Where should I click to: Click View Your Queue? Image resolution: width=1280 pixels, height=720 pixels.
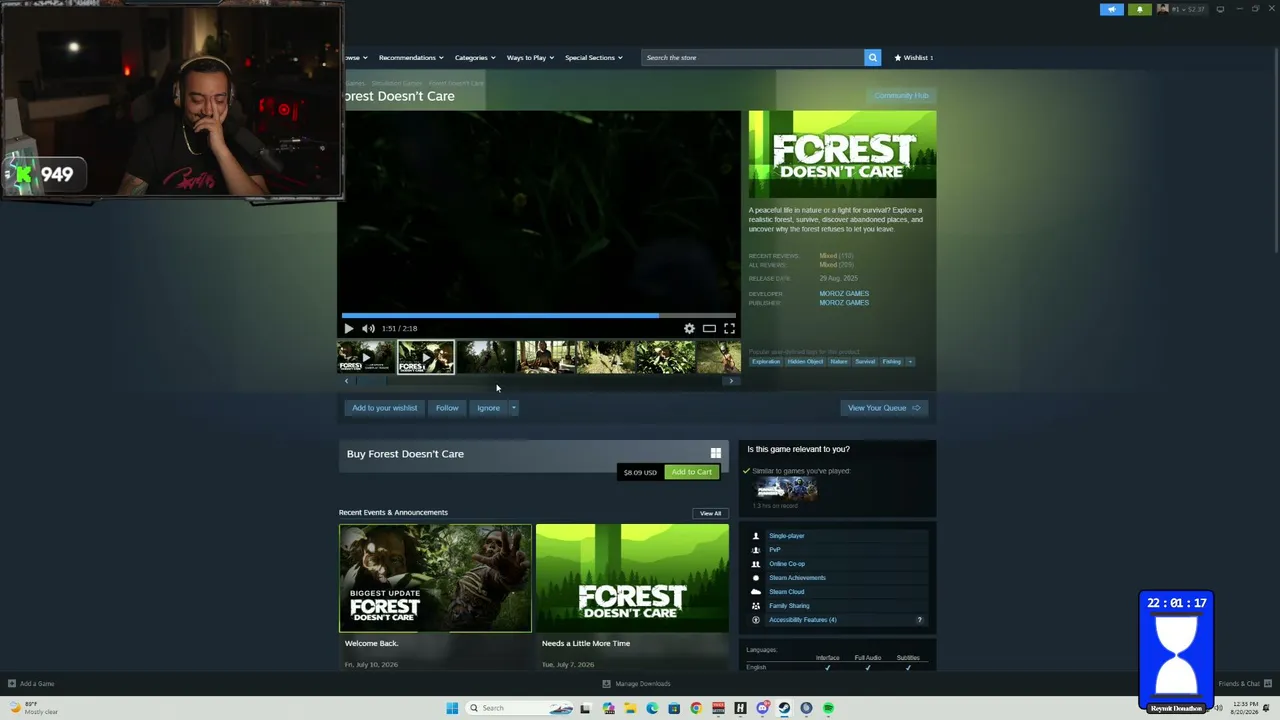[884, 408]
